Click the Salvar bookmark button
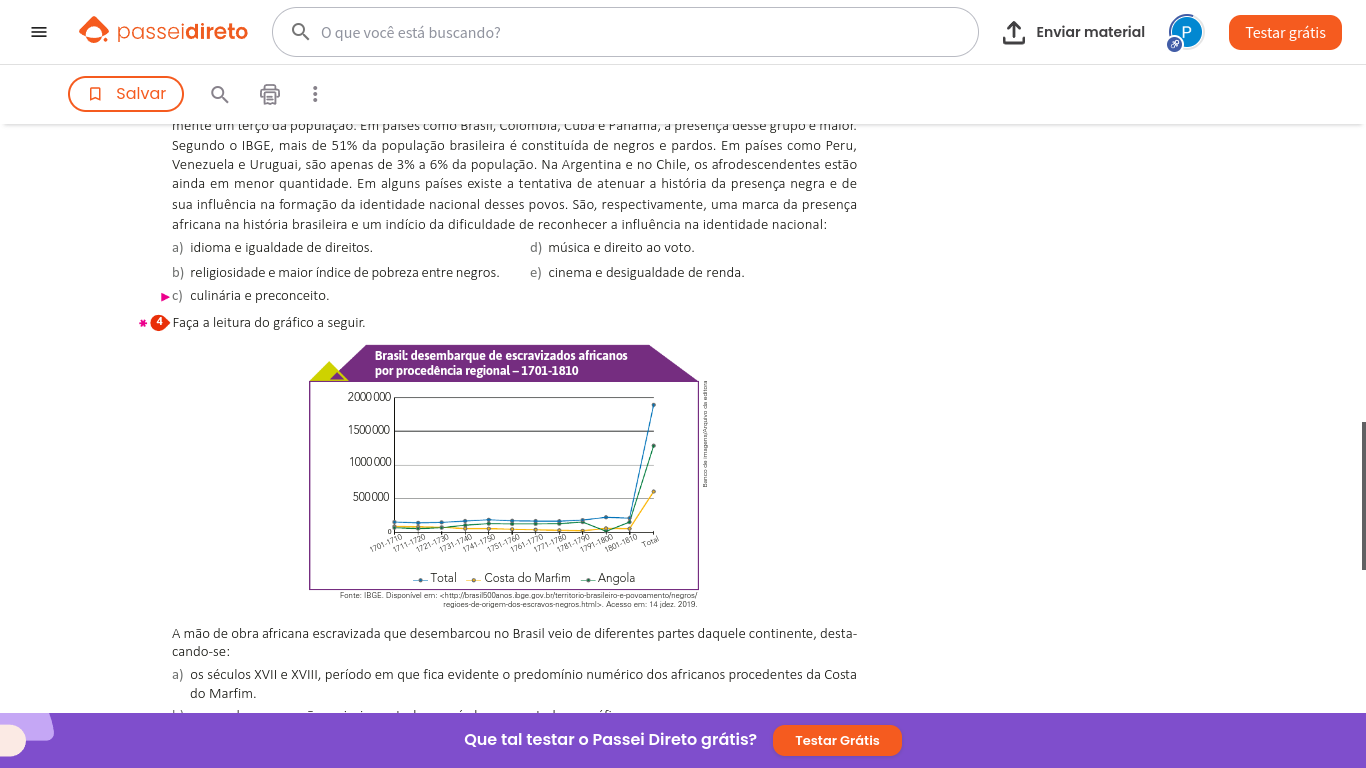The image size is (1366, 768). pos(126,94)
